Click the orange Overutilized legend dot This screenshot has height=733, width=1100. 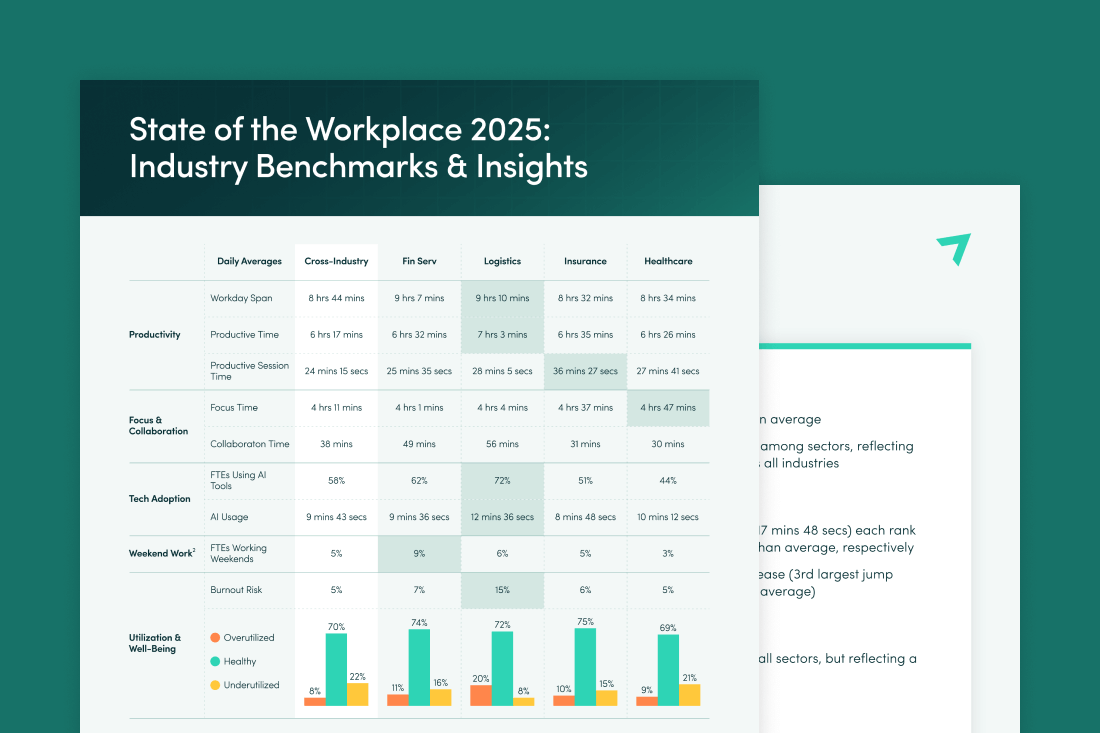click(215, 637)
